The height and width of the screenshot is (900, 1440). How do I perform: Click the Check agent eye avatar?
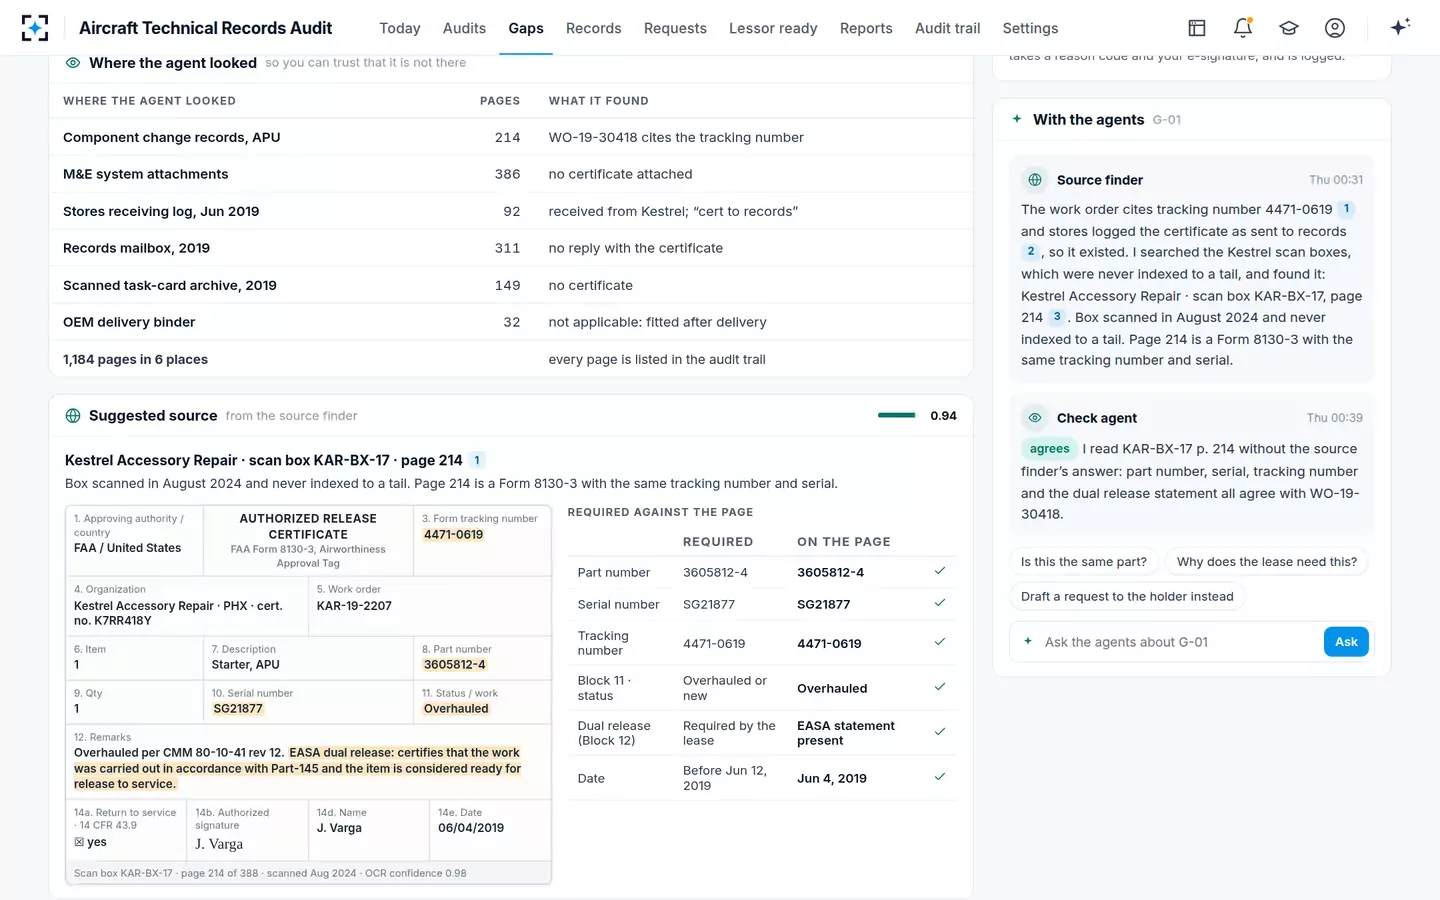1035,418
